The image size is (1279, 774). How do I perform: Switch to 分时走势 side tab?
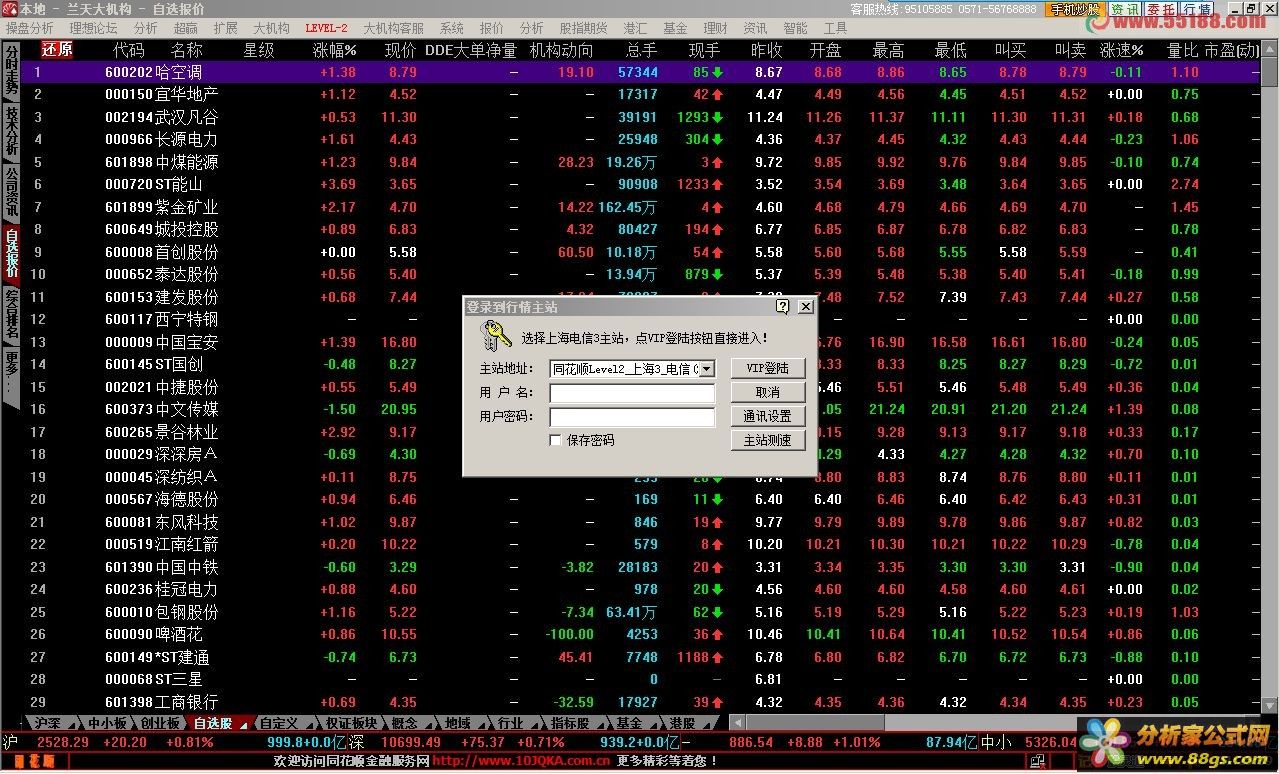pyautogui.click(x=11, y=71)
